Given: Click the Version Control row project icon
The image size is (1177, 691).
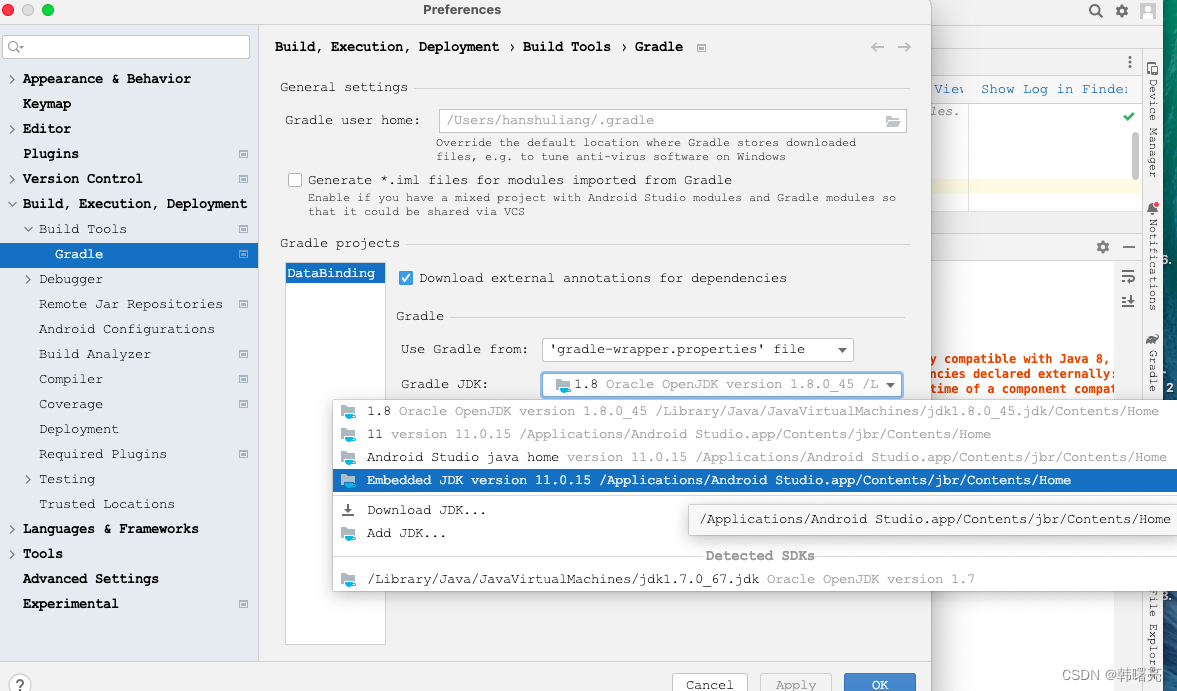Looking at the screenshot, I should [x=243, y=179].
